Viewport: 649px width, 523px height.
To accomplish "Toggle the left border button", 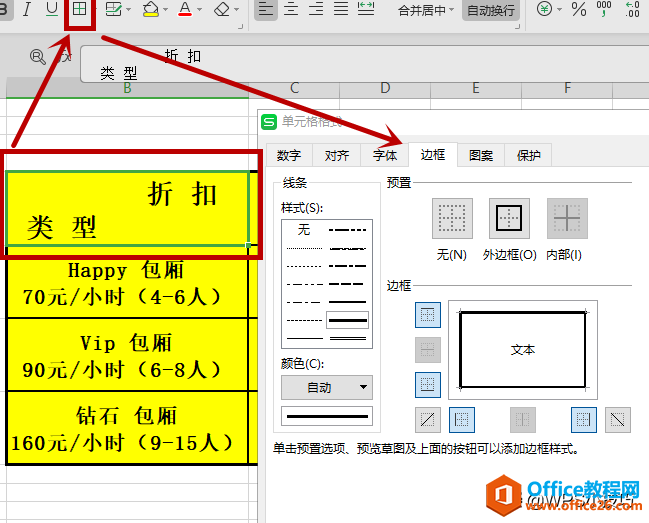I will point(462,420).
